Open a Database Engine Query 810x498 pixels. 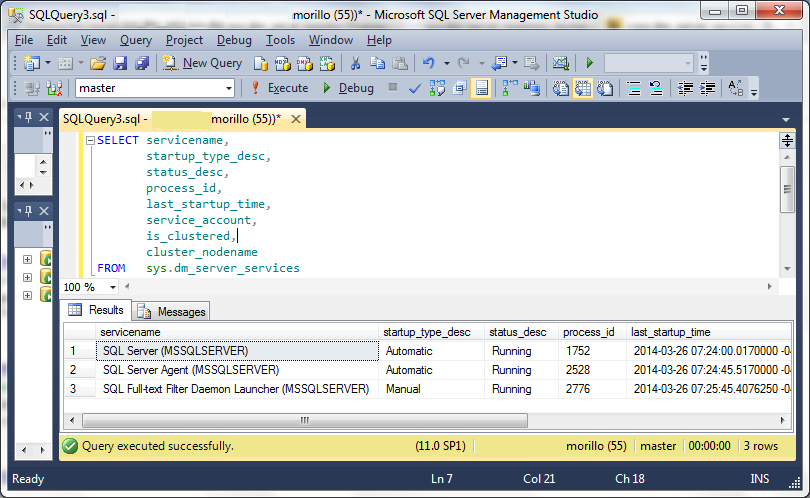[x=261, y=63]
